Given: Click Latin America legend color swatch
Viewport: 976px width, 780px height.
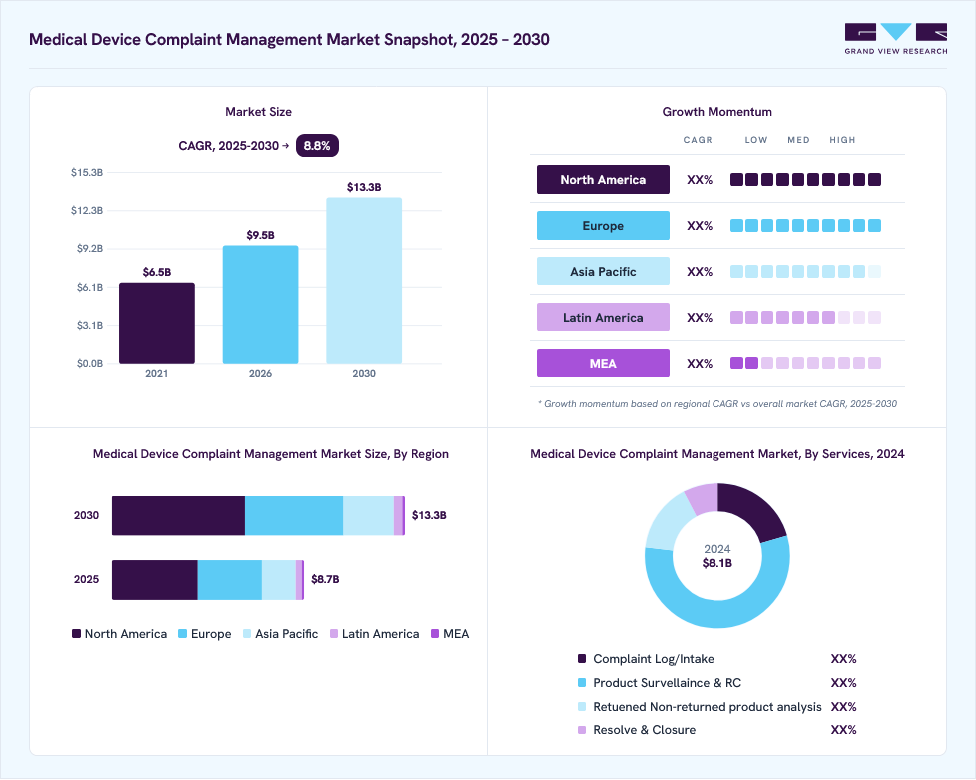Looking at the screenshot, I should (x=334, y=634).
